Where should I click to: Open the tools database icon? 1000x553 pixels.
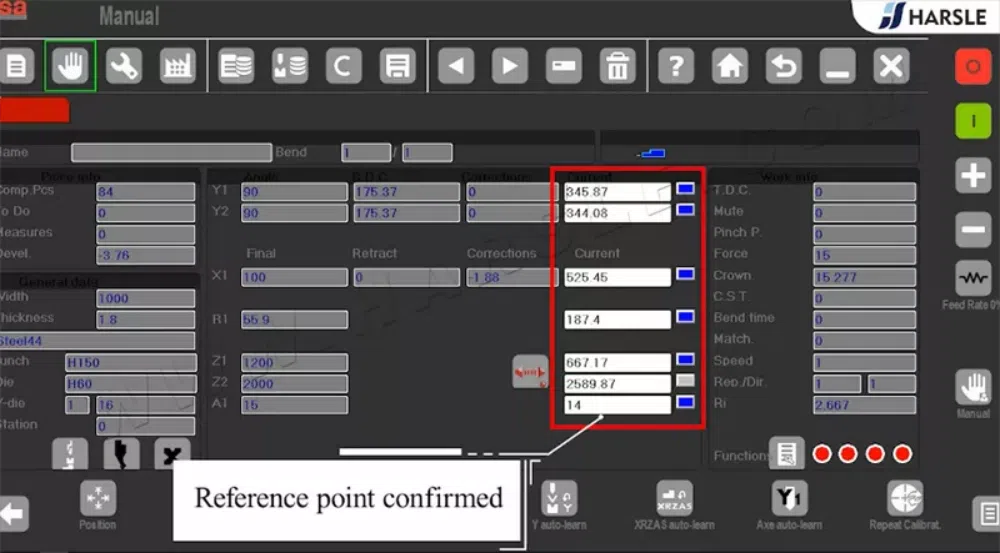[290, 66]
